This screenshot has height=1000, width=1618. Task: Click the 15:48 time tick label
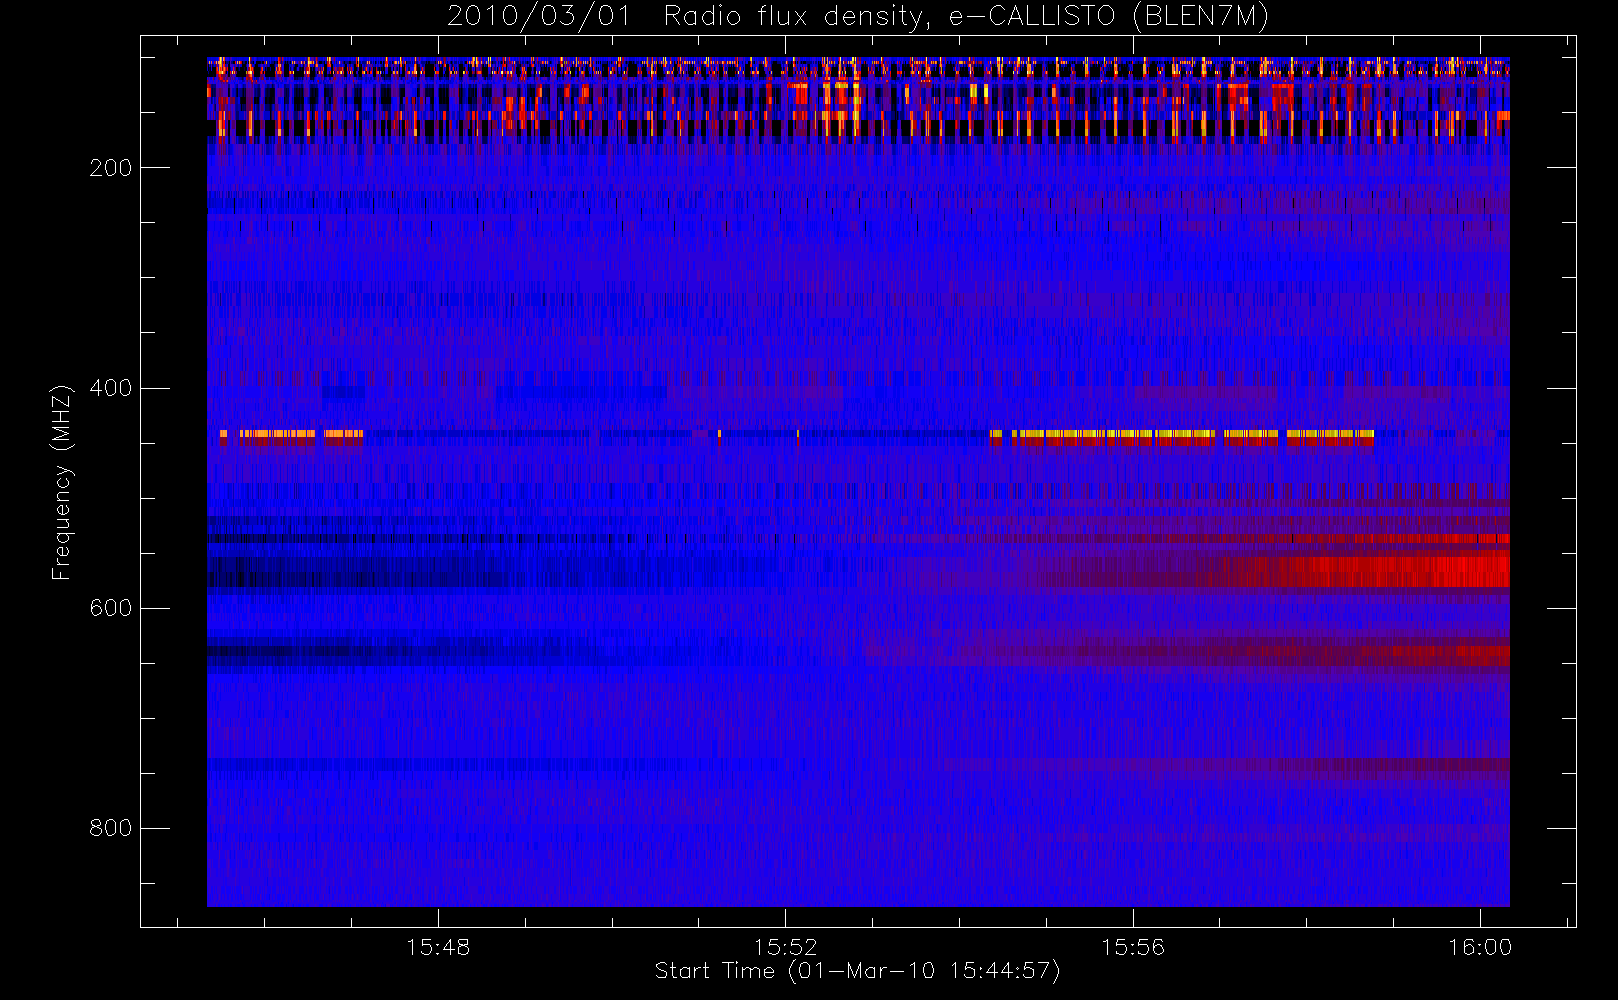(x=438, y=947)
